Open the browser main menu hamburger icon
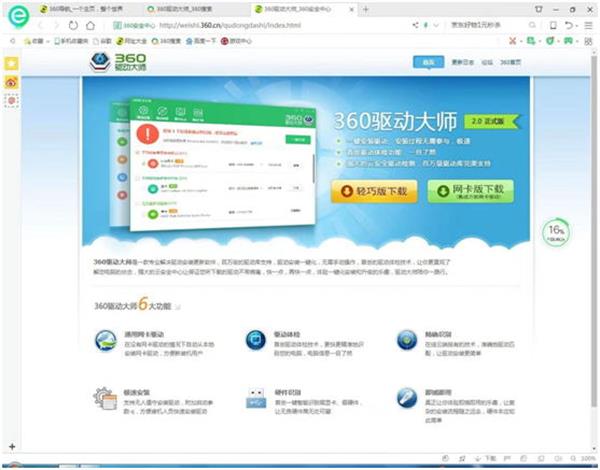Viewport: 600px width, 470px height. 589,25
